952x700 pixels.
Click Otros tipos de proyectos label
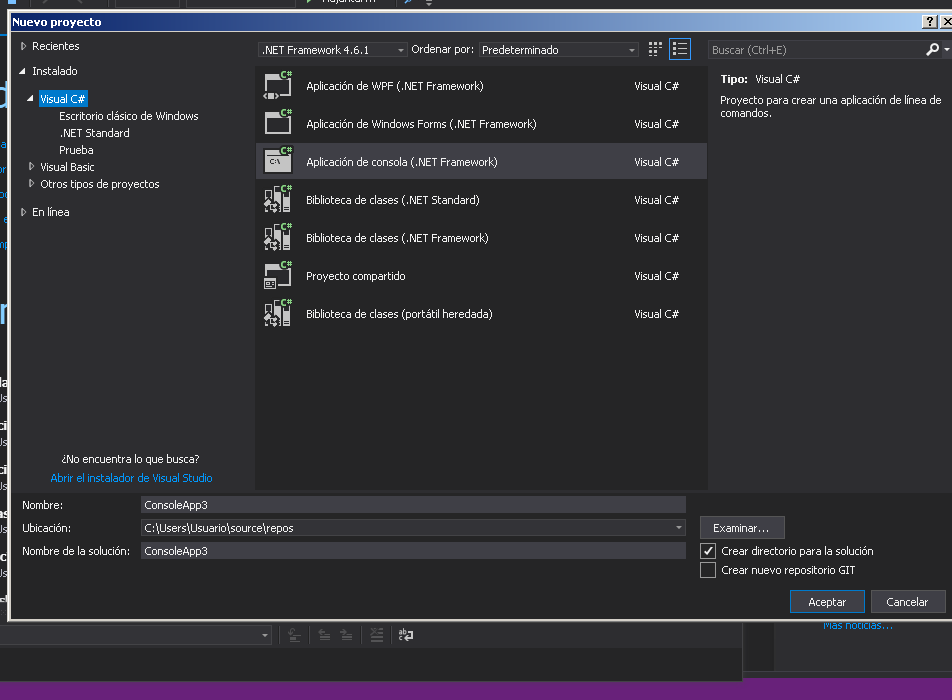[100, 184]
